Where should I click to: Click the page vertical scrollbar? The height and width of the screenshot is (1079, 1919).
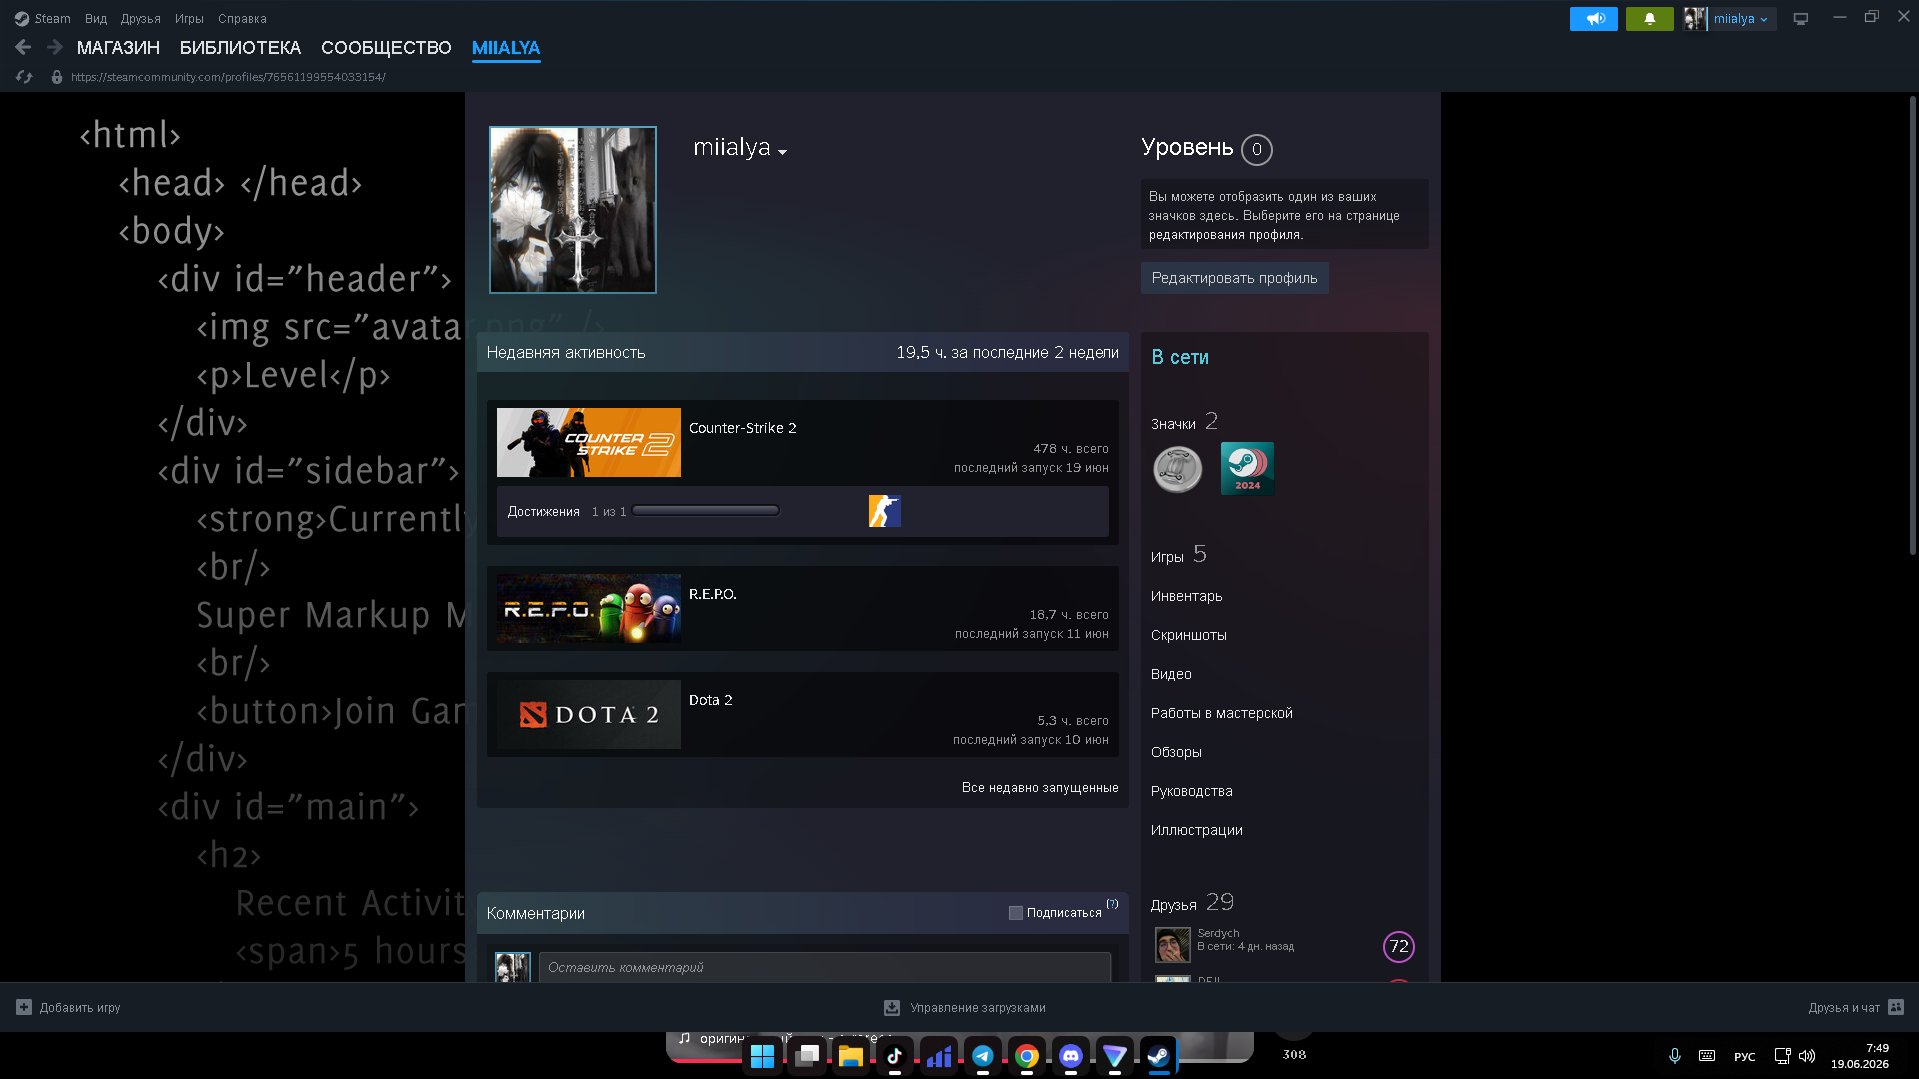coord(1912,326)
